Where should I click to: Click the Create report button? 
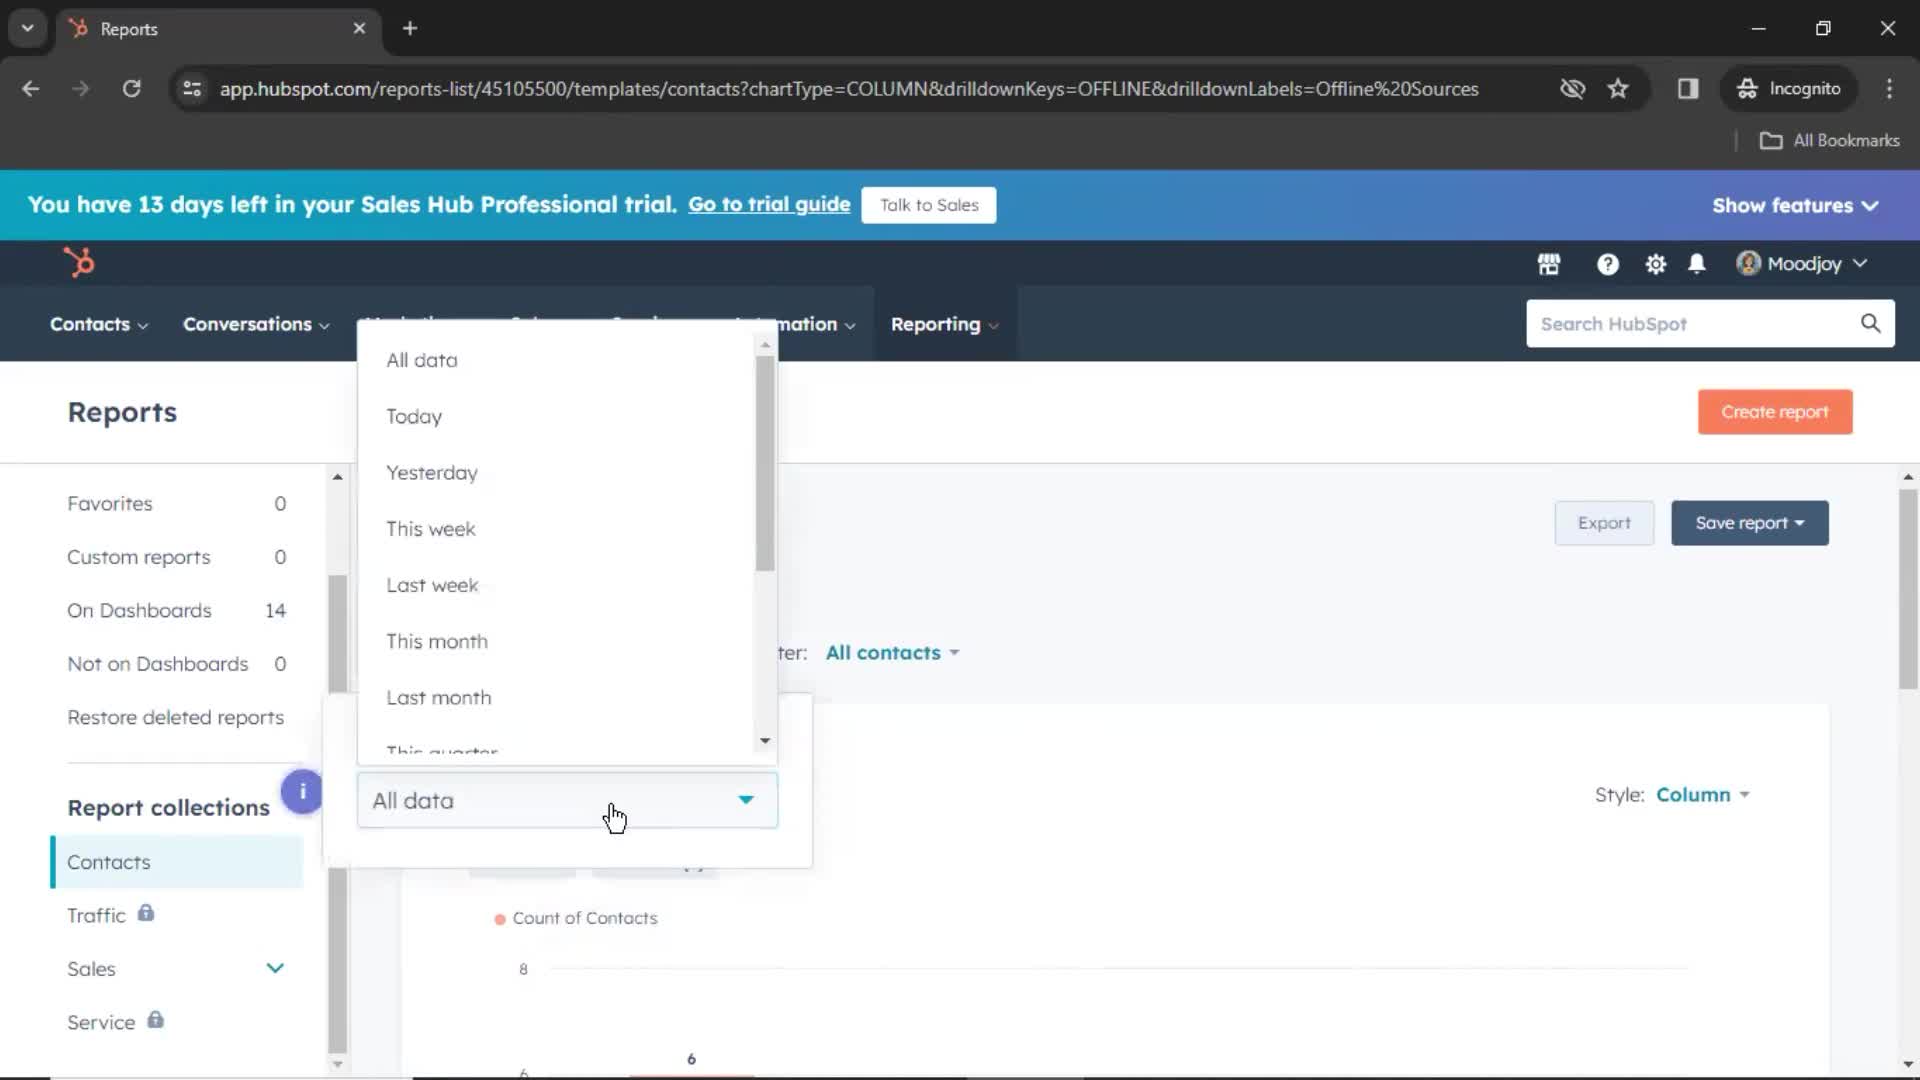click(1775, 411)
